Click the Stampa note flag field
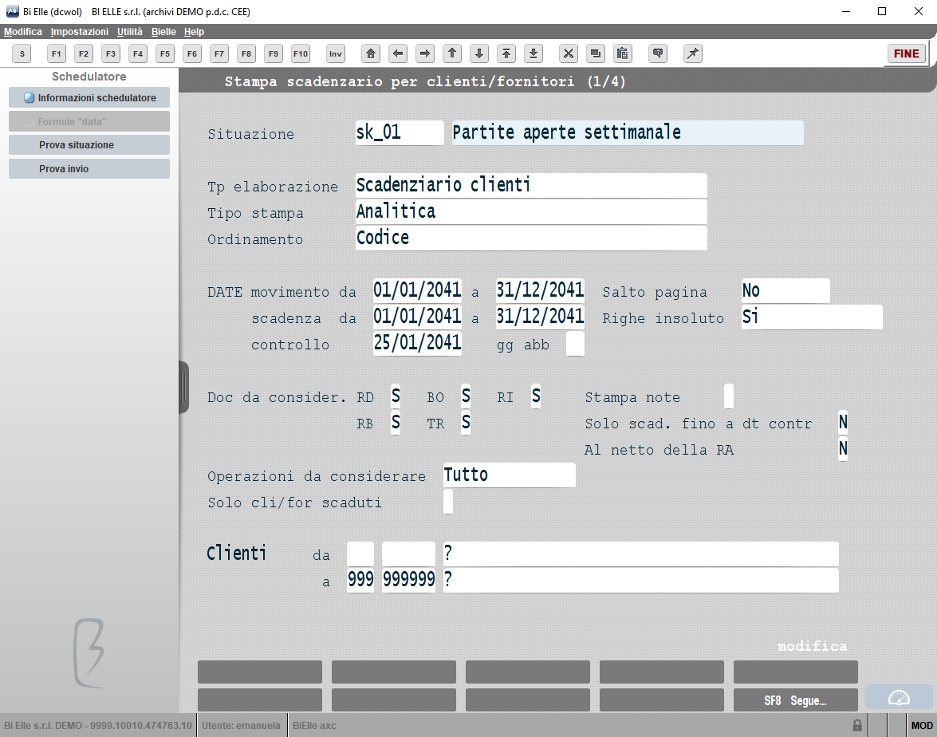This screenshot has width=937, height=737. coord(728,396)
